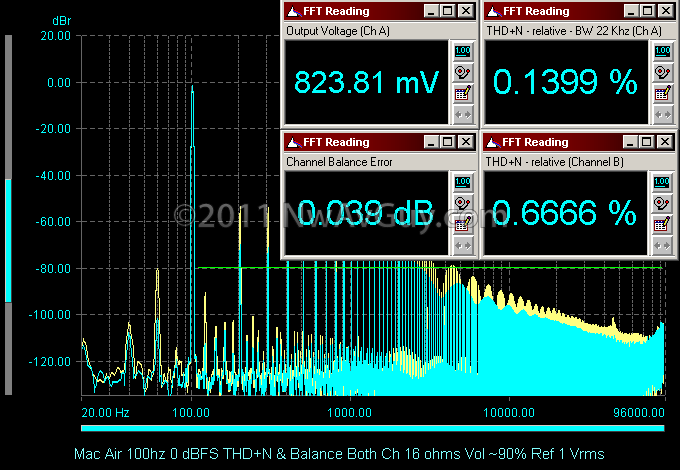Click the 0.039 dB balance error reading
Viewport: 680px width, 470px height.
pyautogui.click(x=366, y=212)
